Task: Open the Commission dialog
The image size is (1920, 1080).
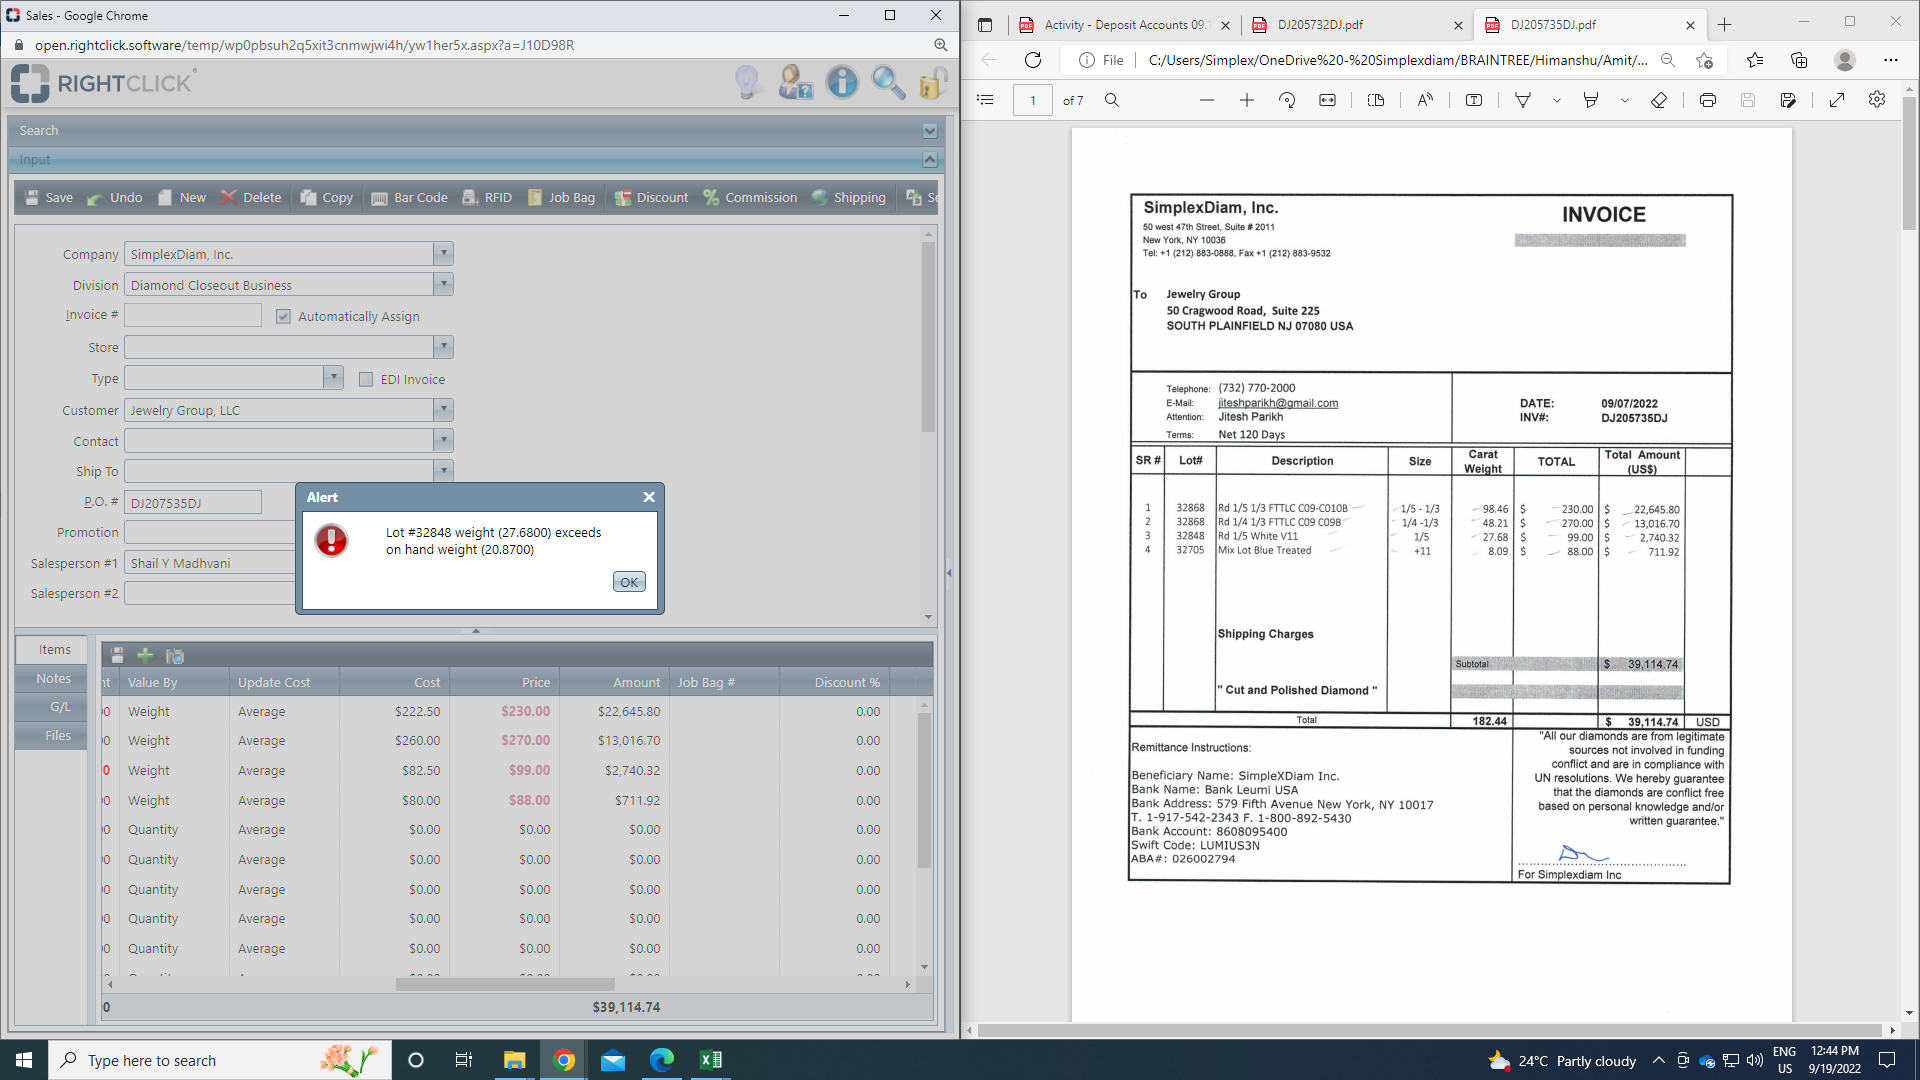Action: (750, 198)
